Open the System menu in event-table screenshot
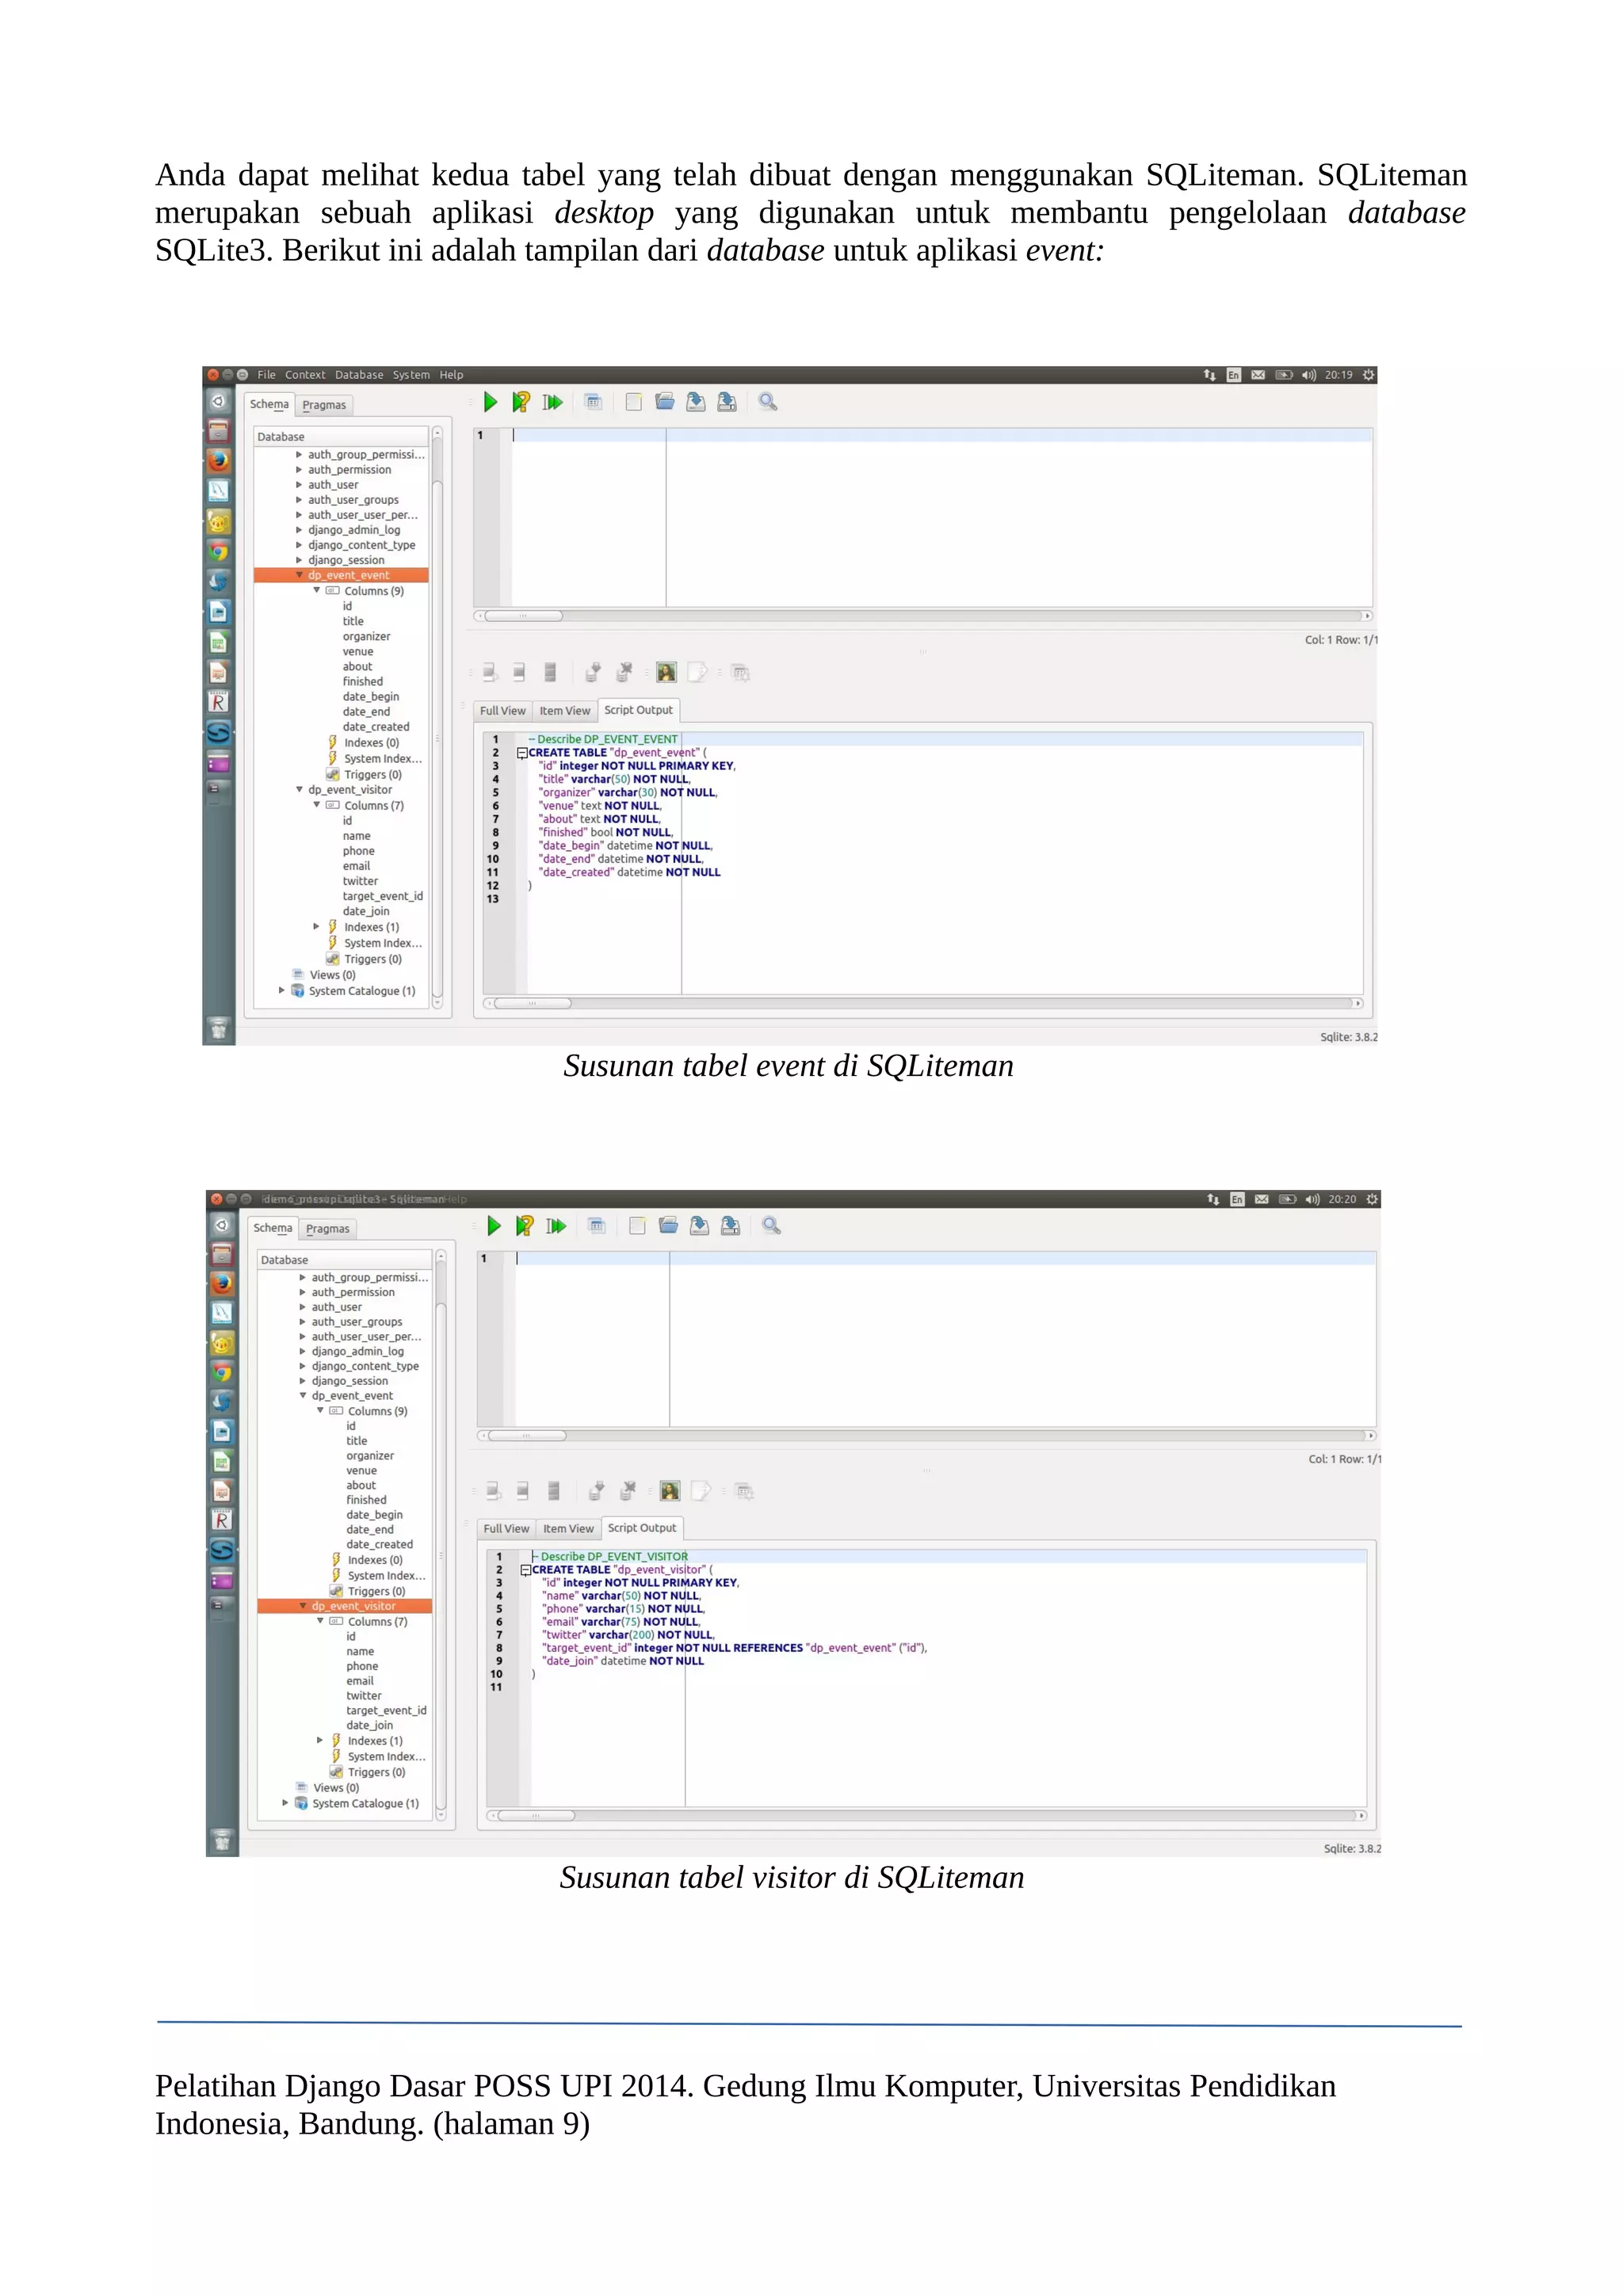 pyautogui.click(x=411, y=375)
